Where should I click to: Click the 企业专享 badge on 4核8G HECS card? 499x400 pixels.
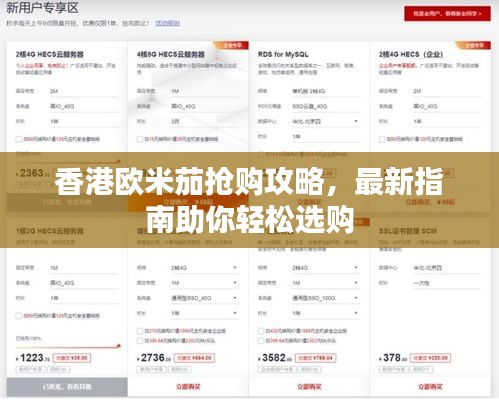[x=232, y=45]
